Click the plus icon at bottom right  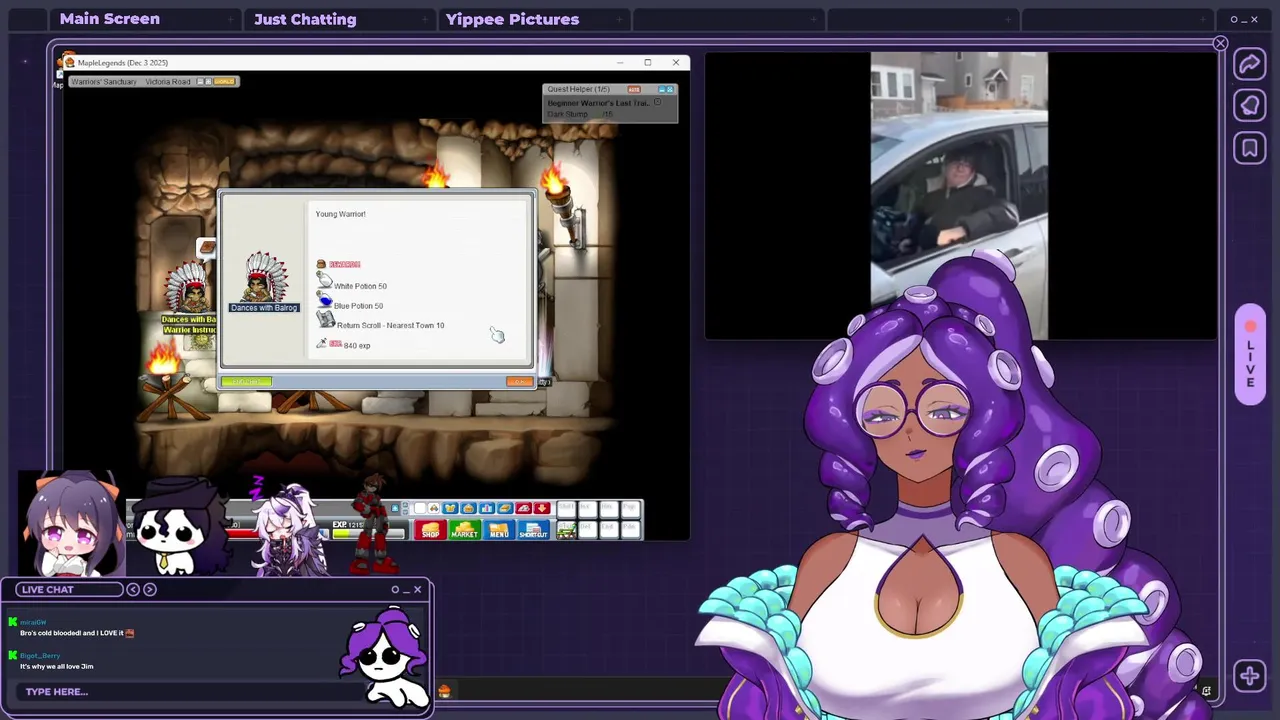pos(1250,676)
